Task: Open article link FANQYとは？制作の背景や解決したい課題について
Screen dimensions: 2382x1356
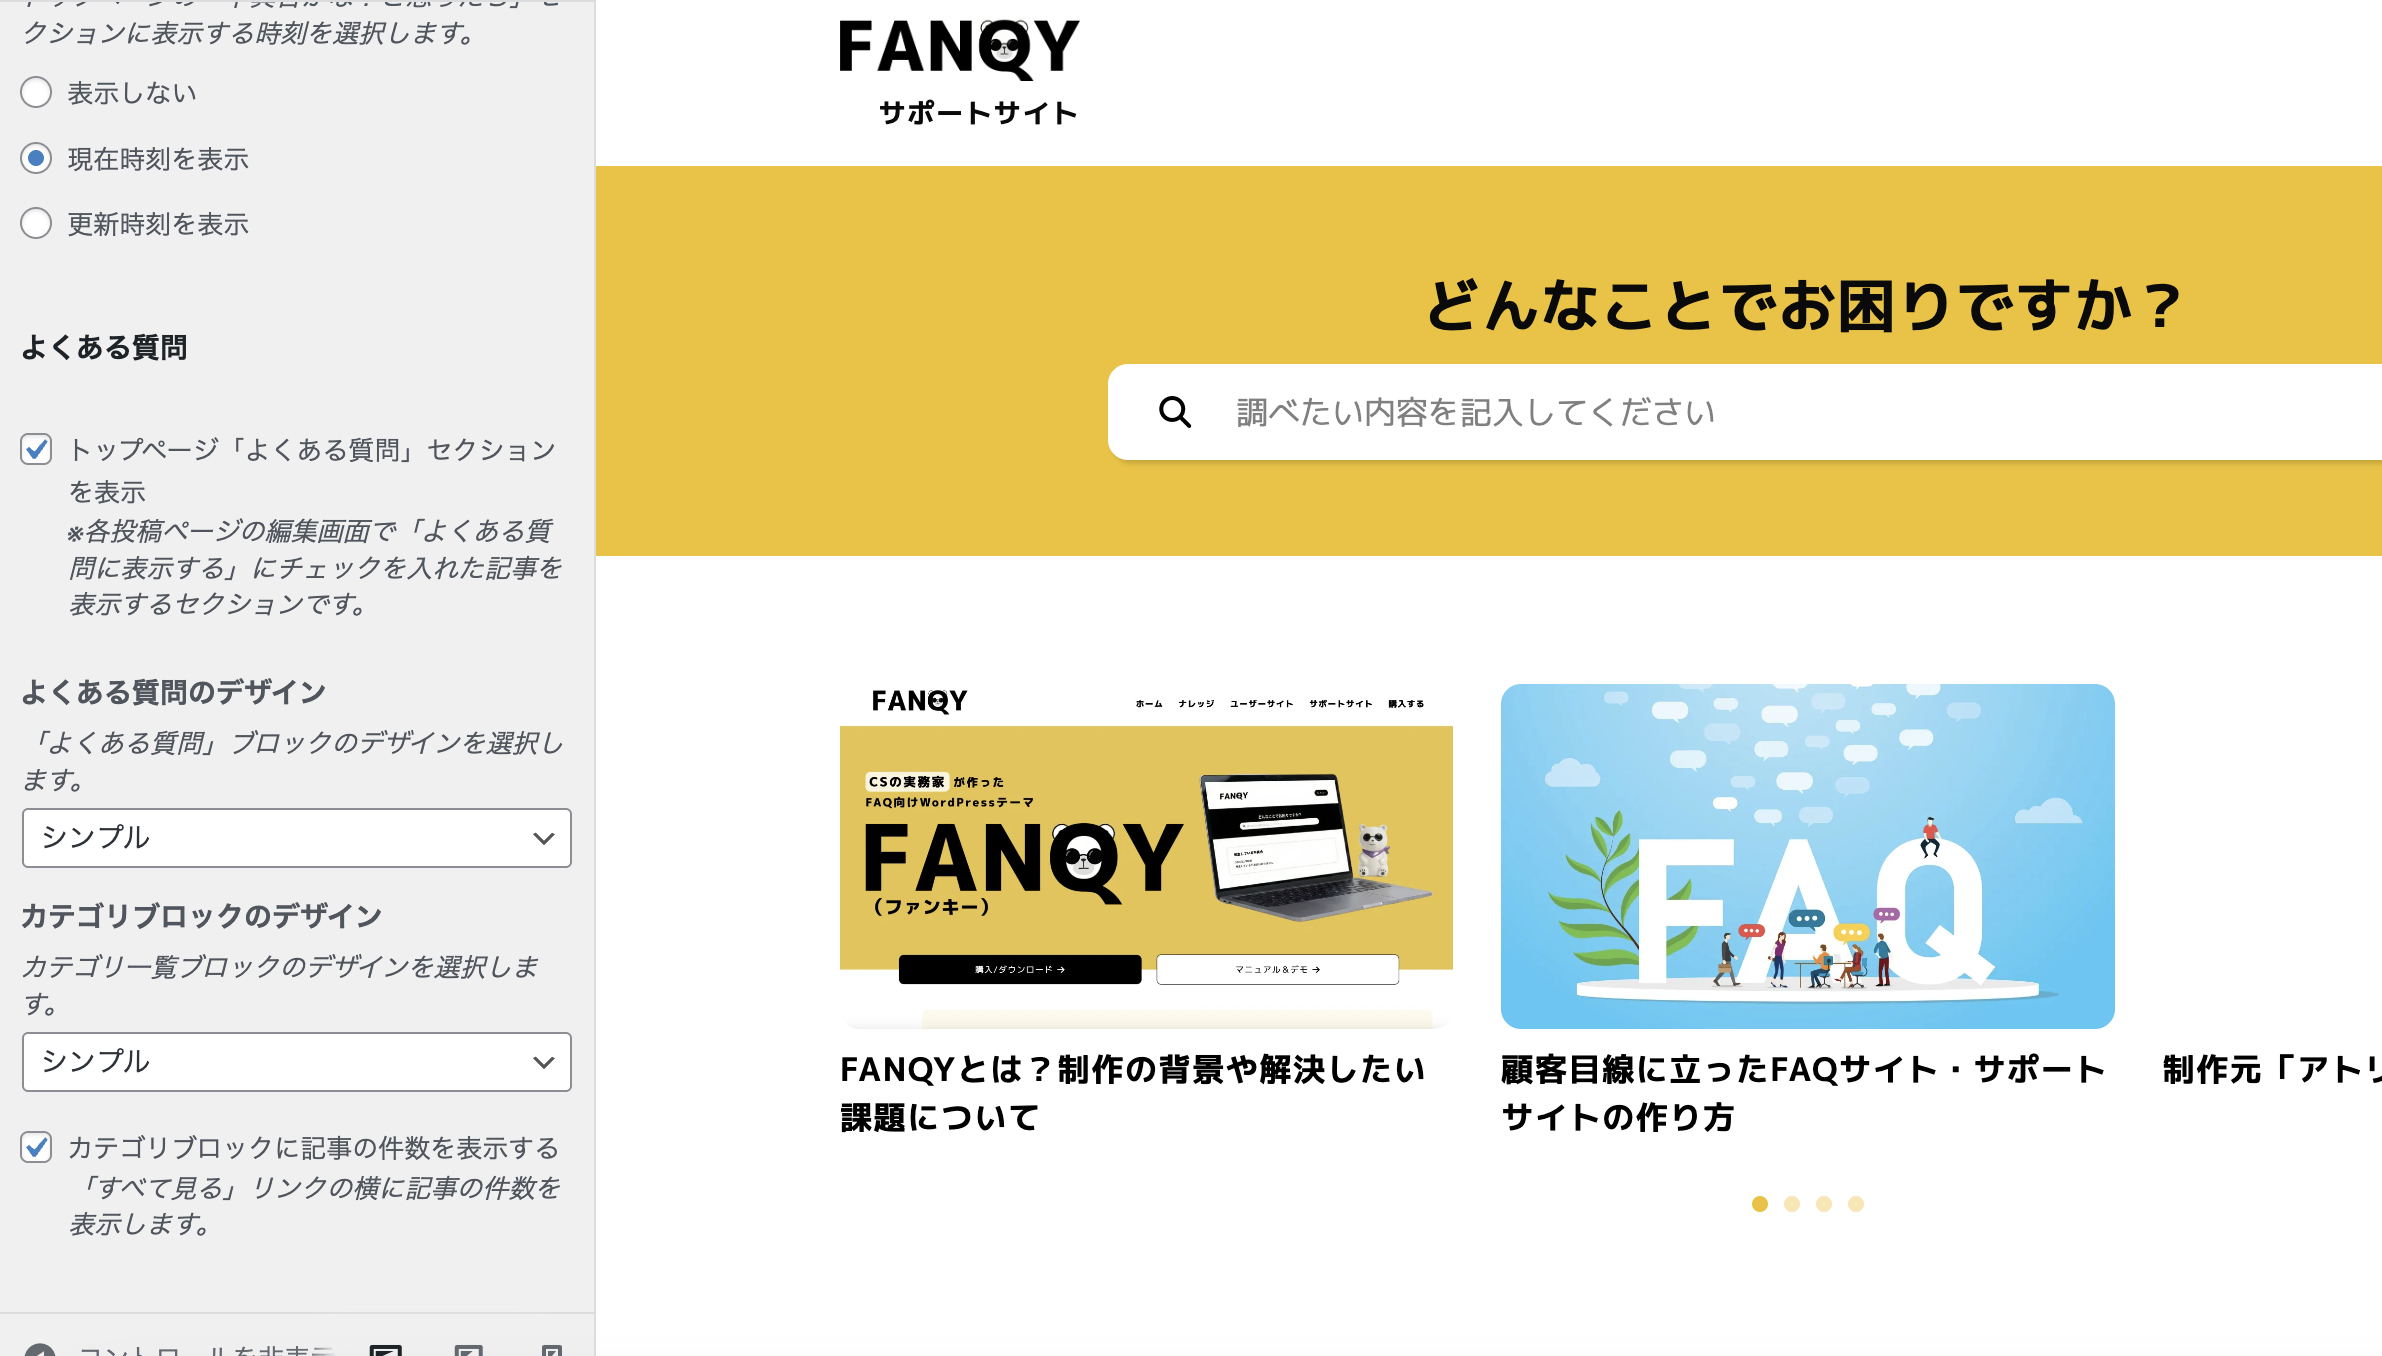Action: [x=1132, y=1093]
